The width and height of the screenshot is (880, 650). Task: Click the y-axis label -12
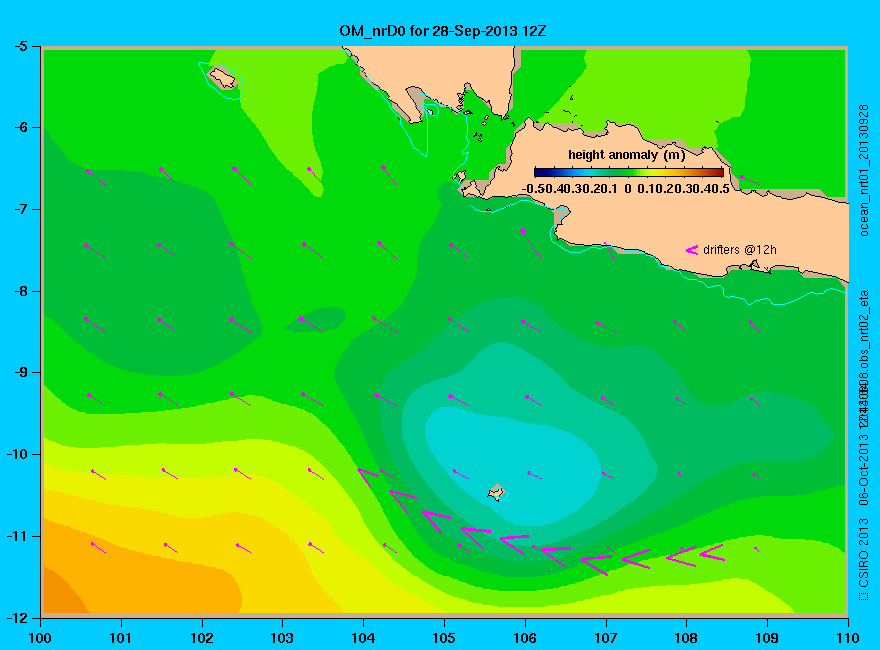16,618
